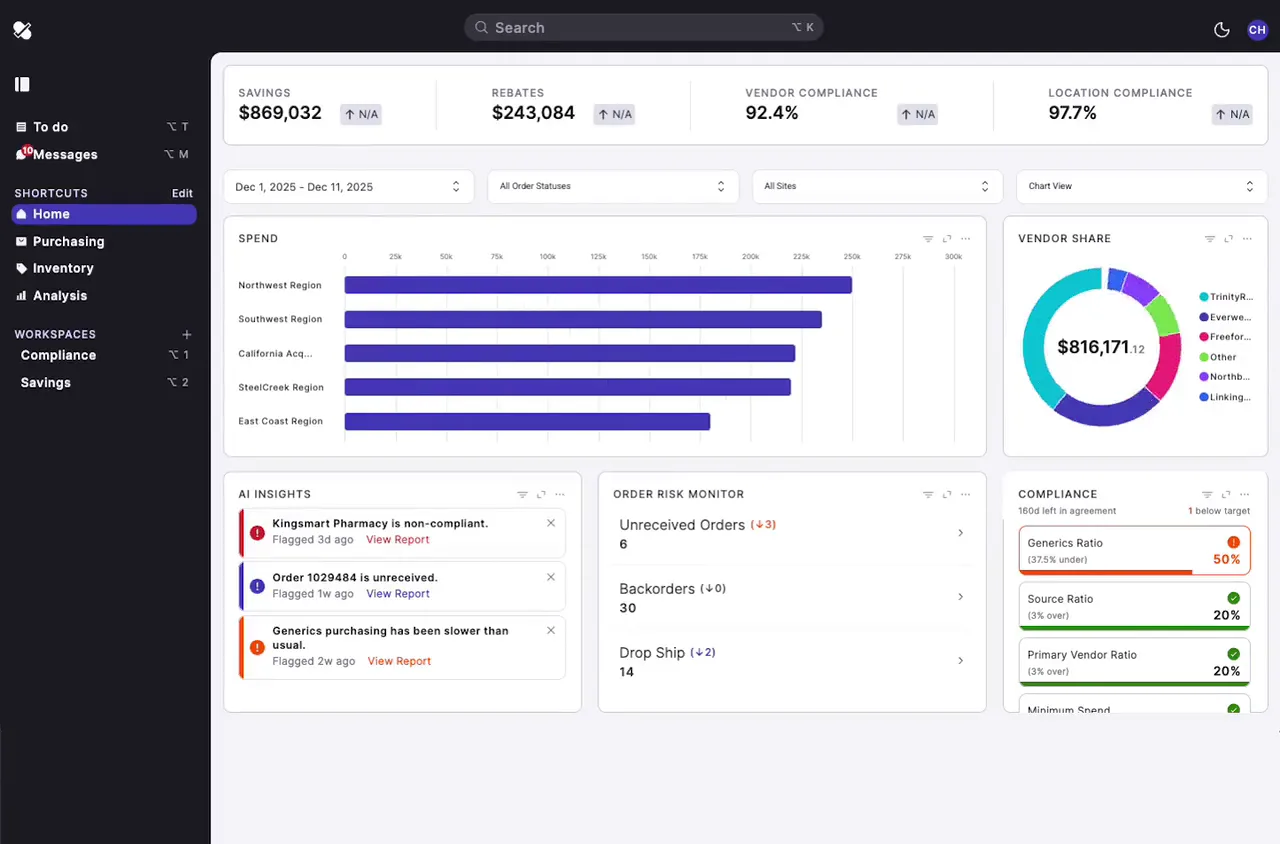1280x844 pixels.
Task: Click the Order Risk Monitor filter icon
Action: tap(928, 494)
